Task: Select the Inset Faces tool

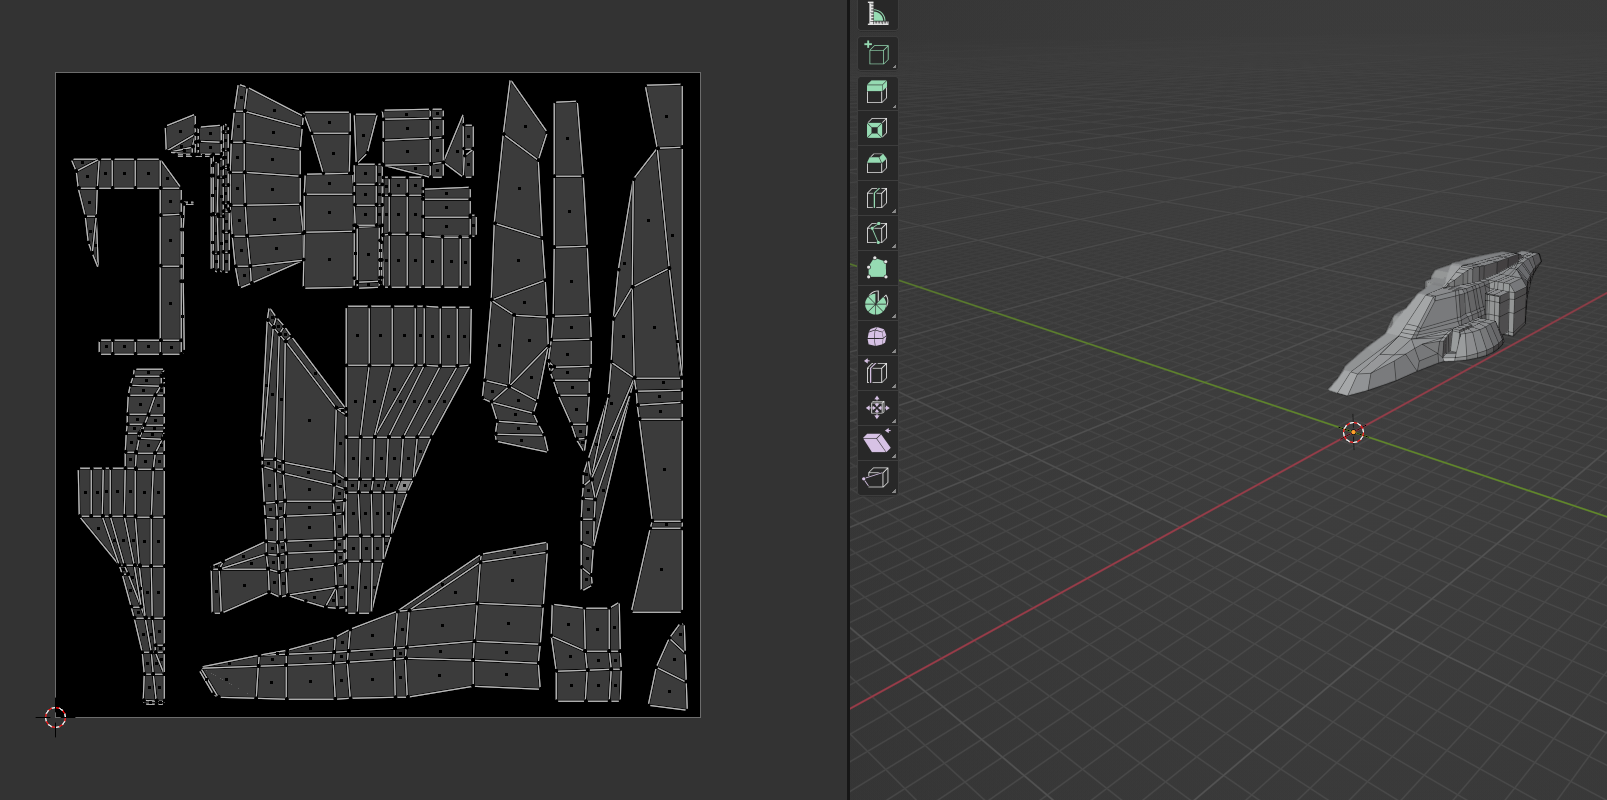Action: click(877, 128)
